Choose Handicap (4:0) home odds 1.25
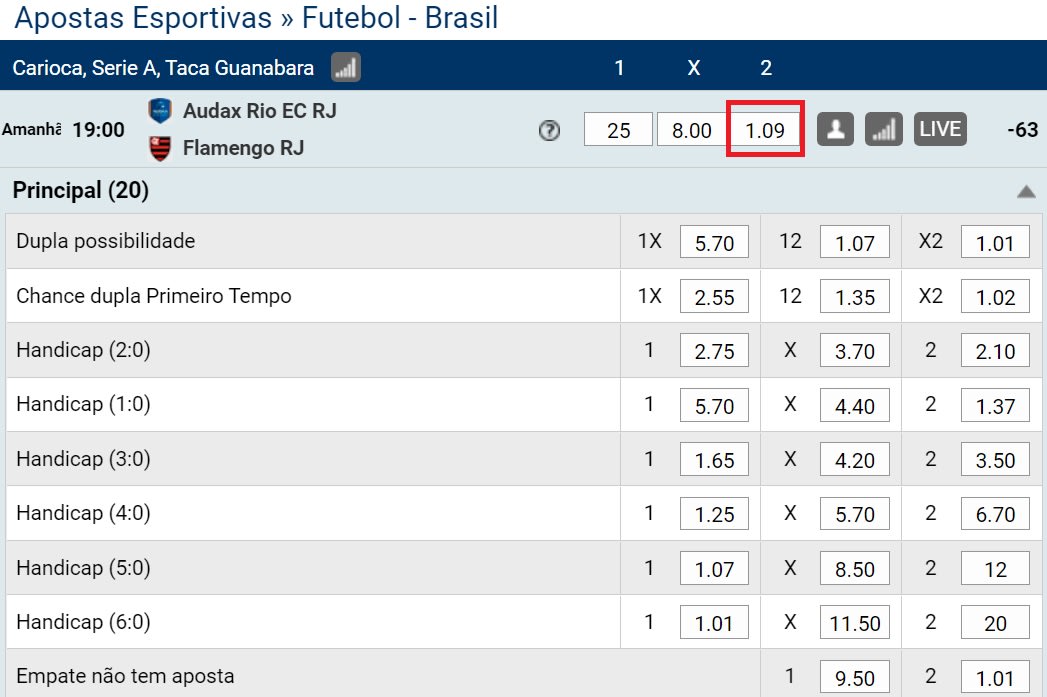1047x697 pixels. (x=714, y=513)
